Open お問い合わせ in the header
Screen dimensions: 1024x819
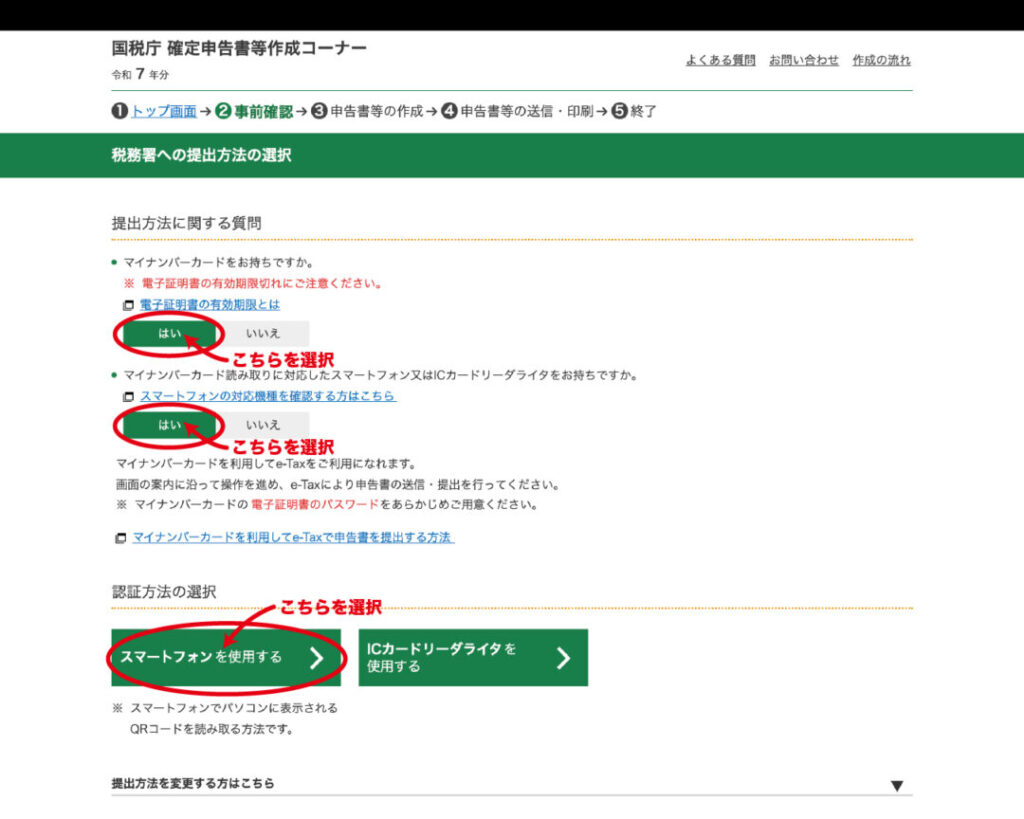point(804,60)
